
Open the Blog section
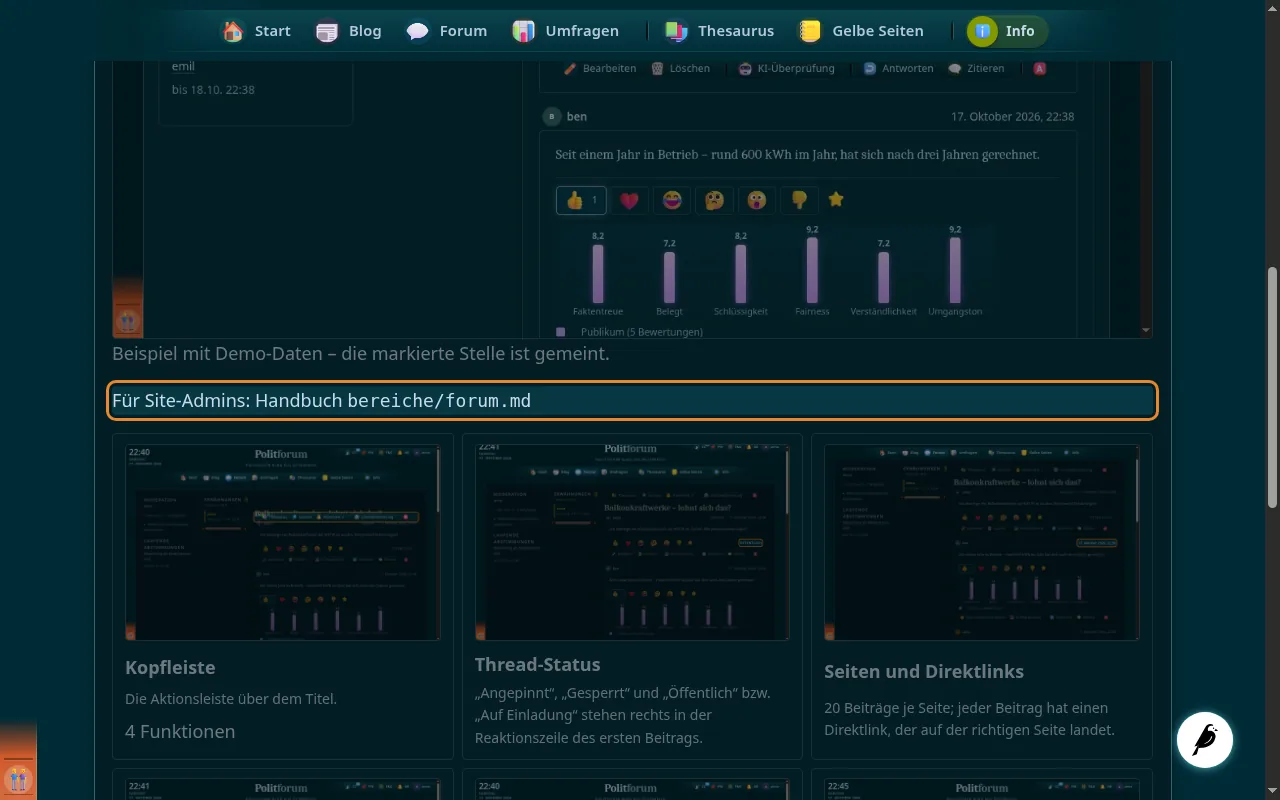348,31
